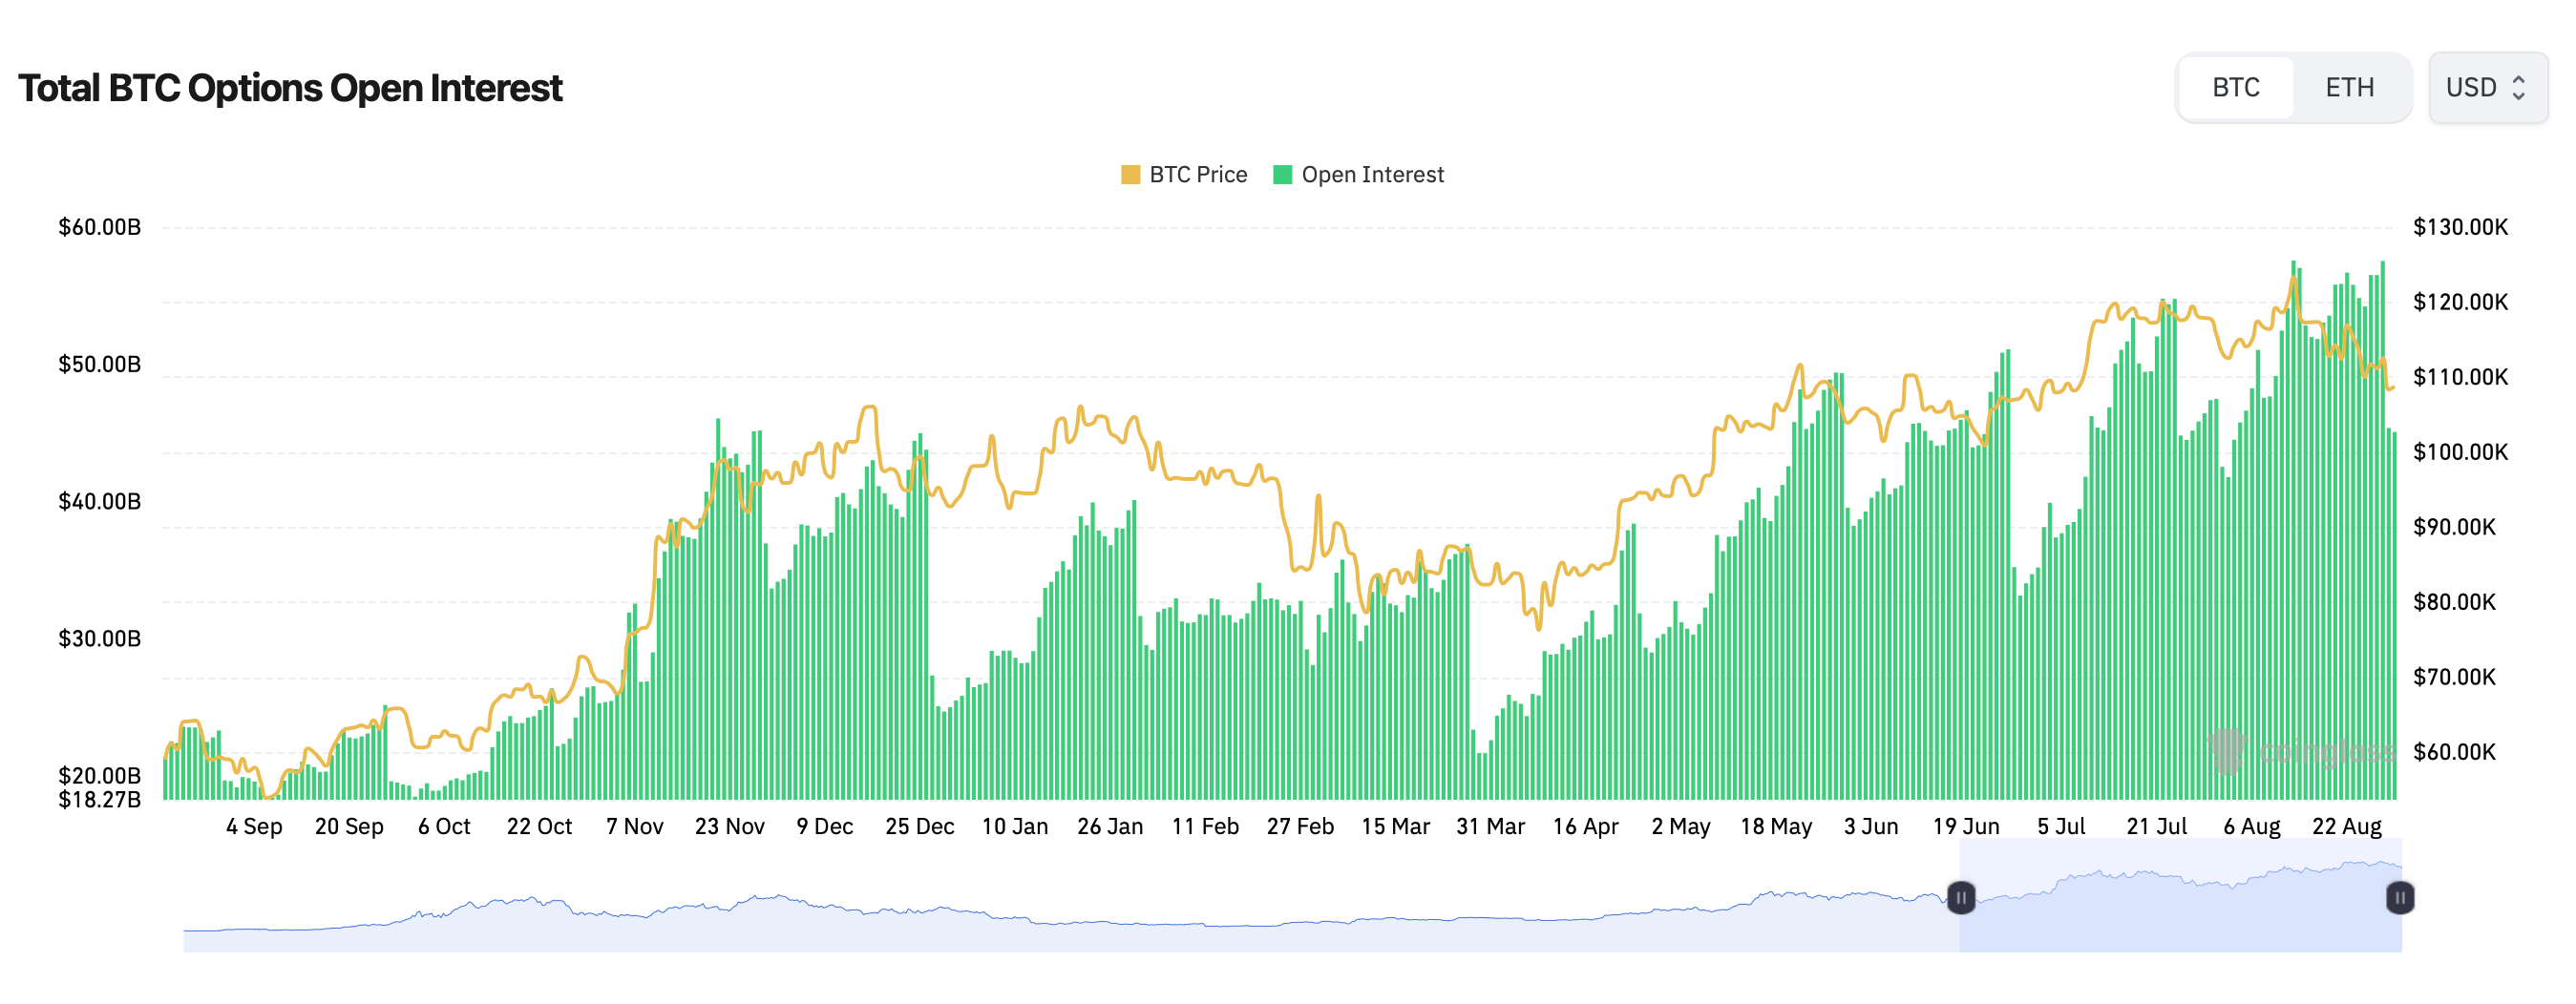The image size is (2576, 1004).
Task: Click the green Open Interest legend swatch
Action: point(1282,175)
